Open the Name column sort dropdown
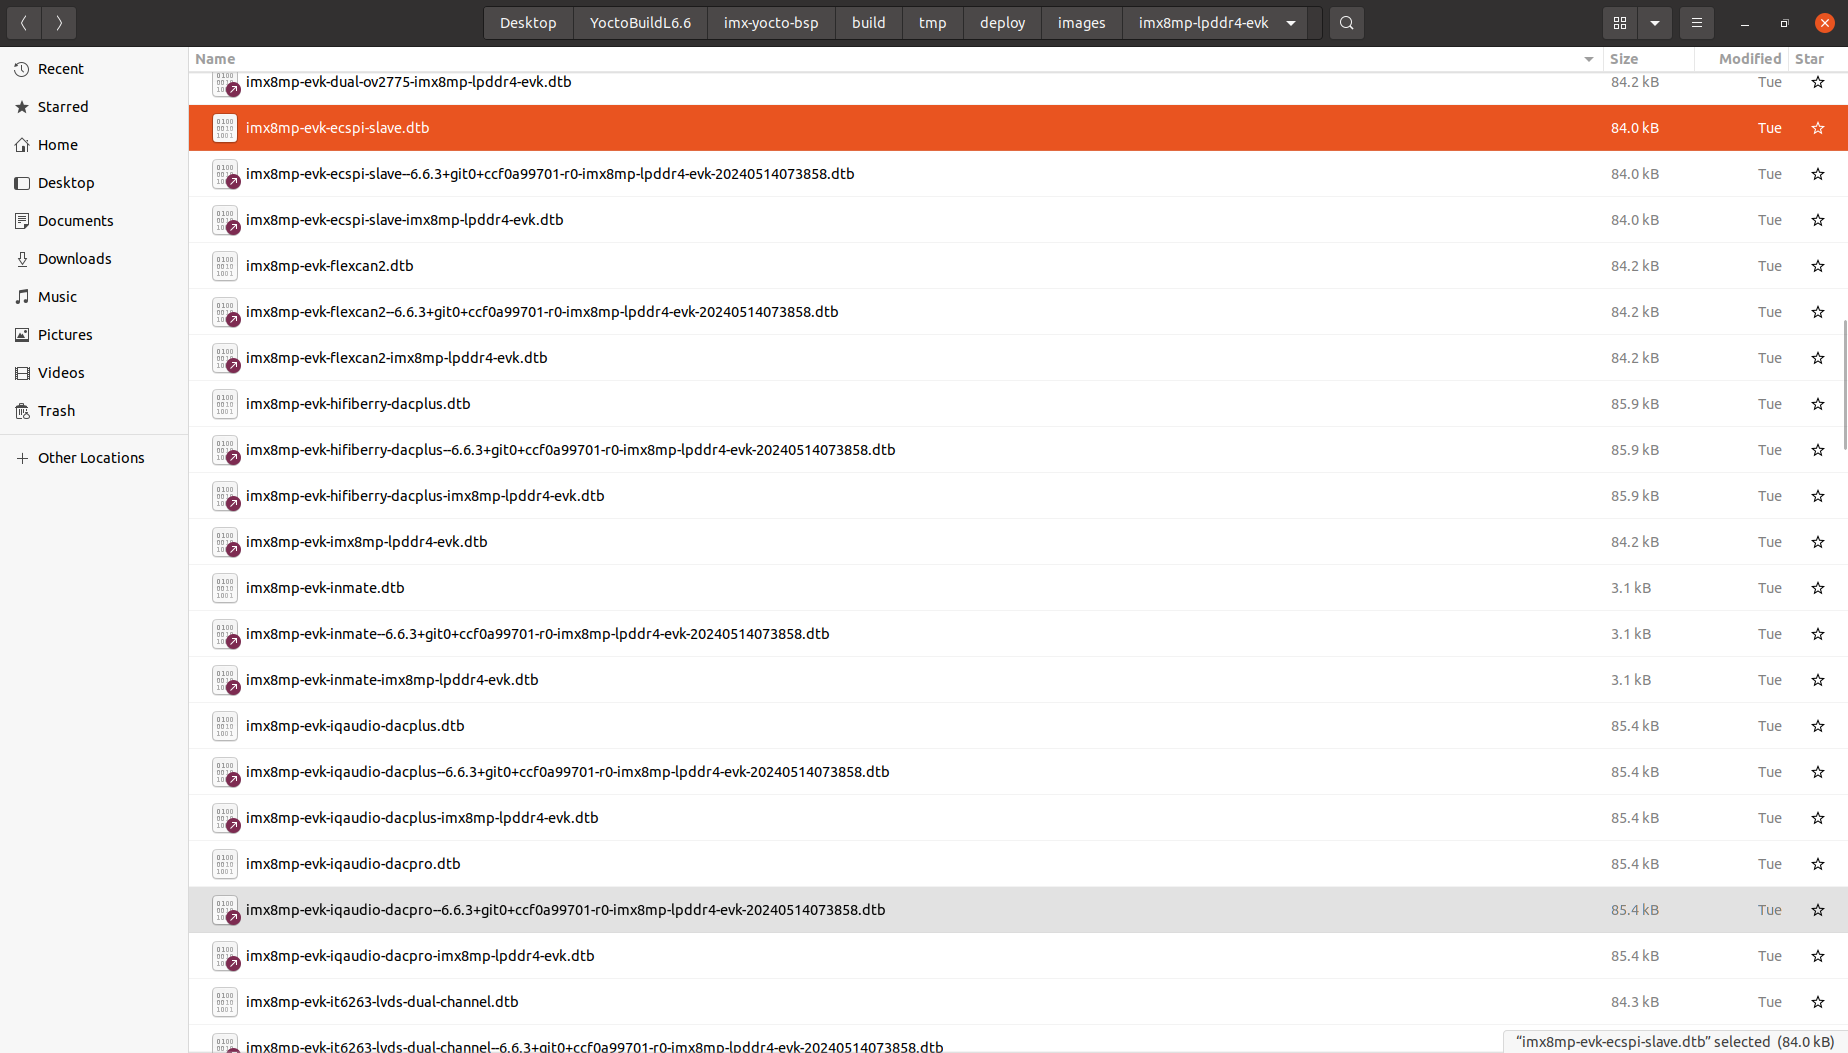 pyautogui.click(x=1589, y=59)
